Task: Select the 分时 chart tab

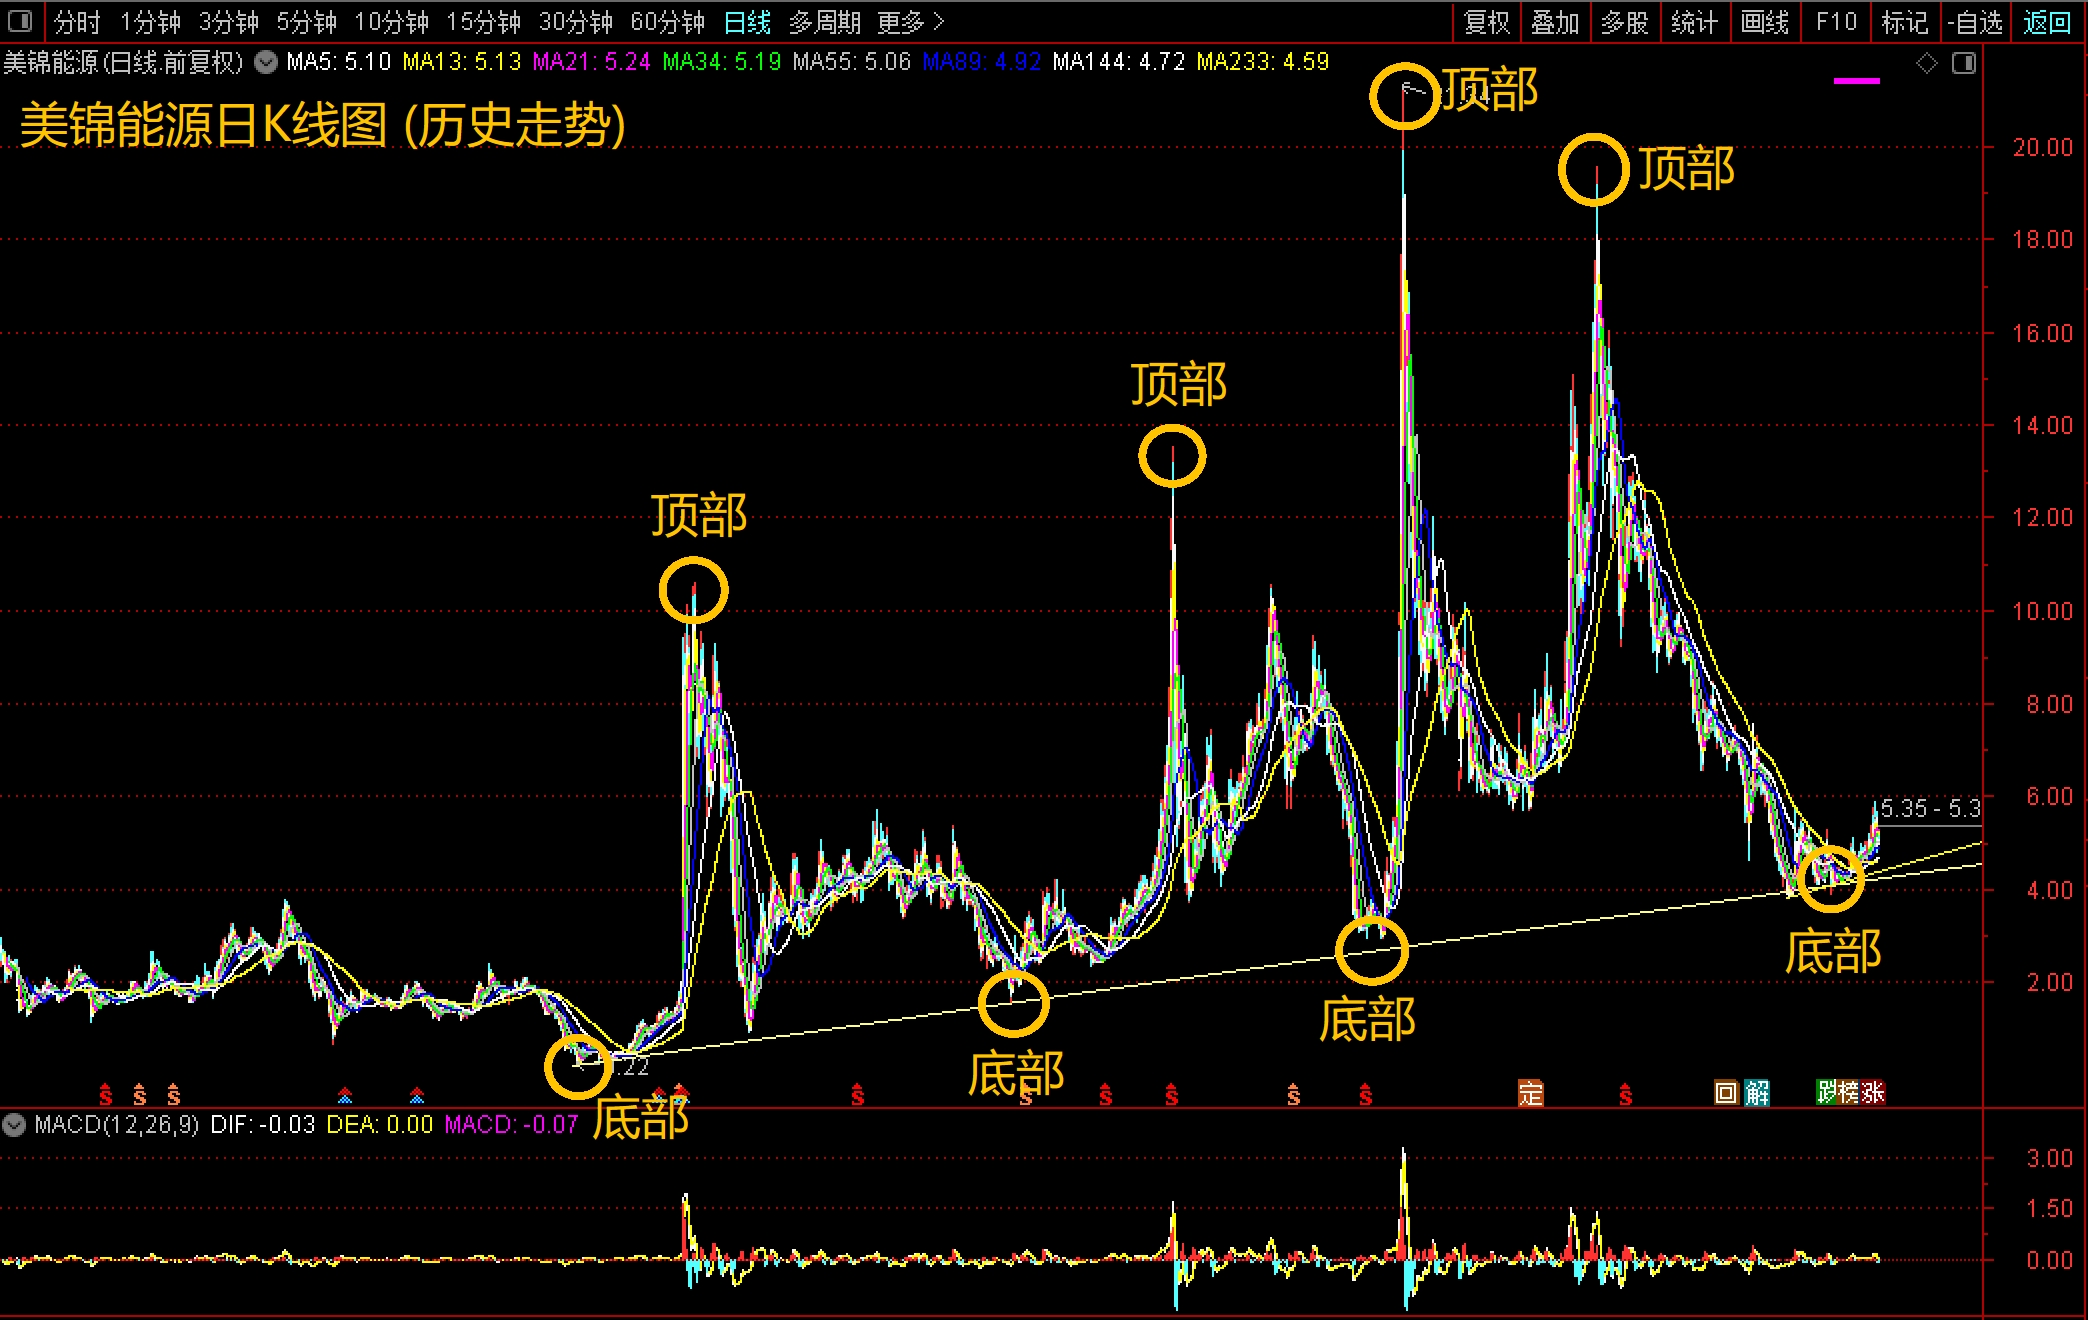Action: click(x=77, y=22)
